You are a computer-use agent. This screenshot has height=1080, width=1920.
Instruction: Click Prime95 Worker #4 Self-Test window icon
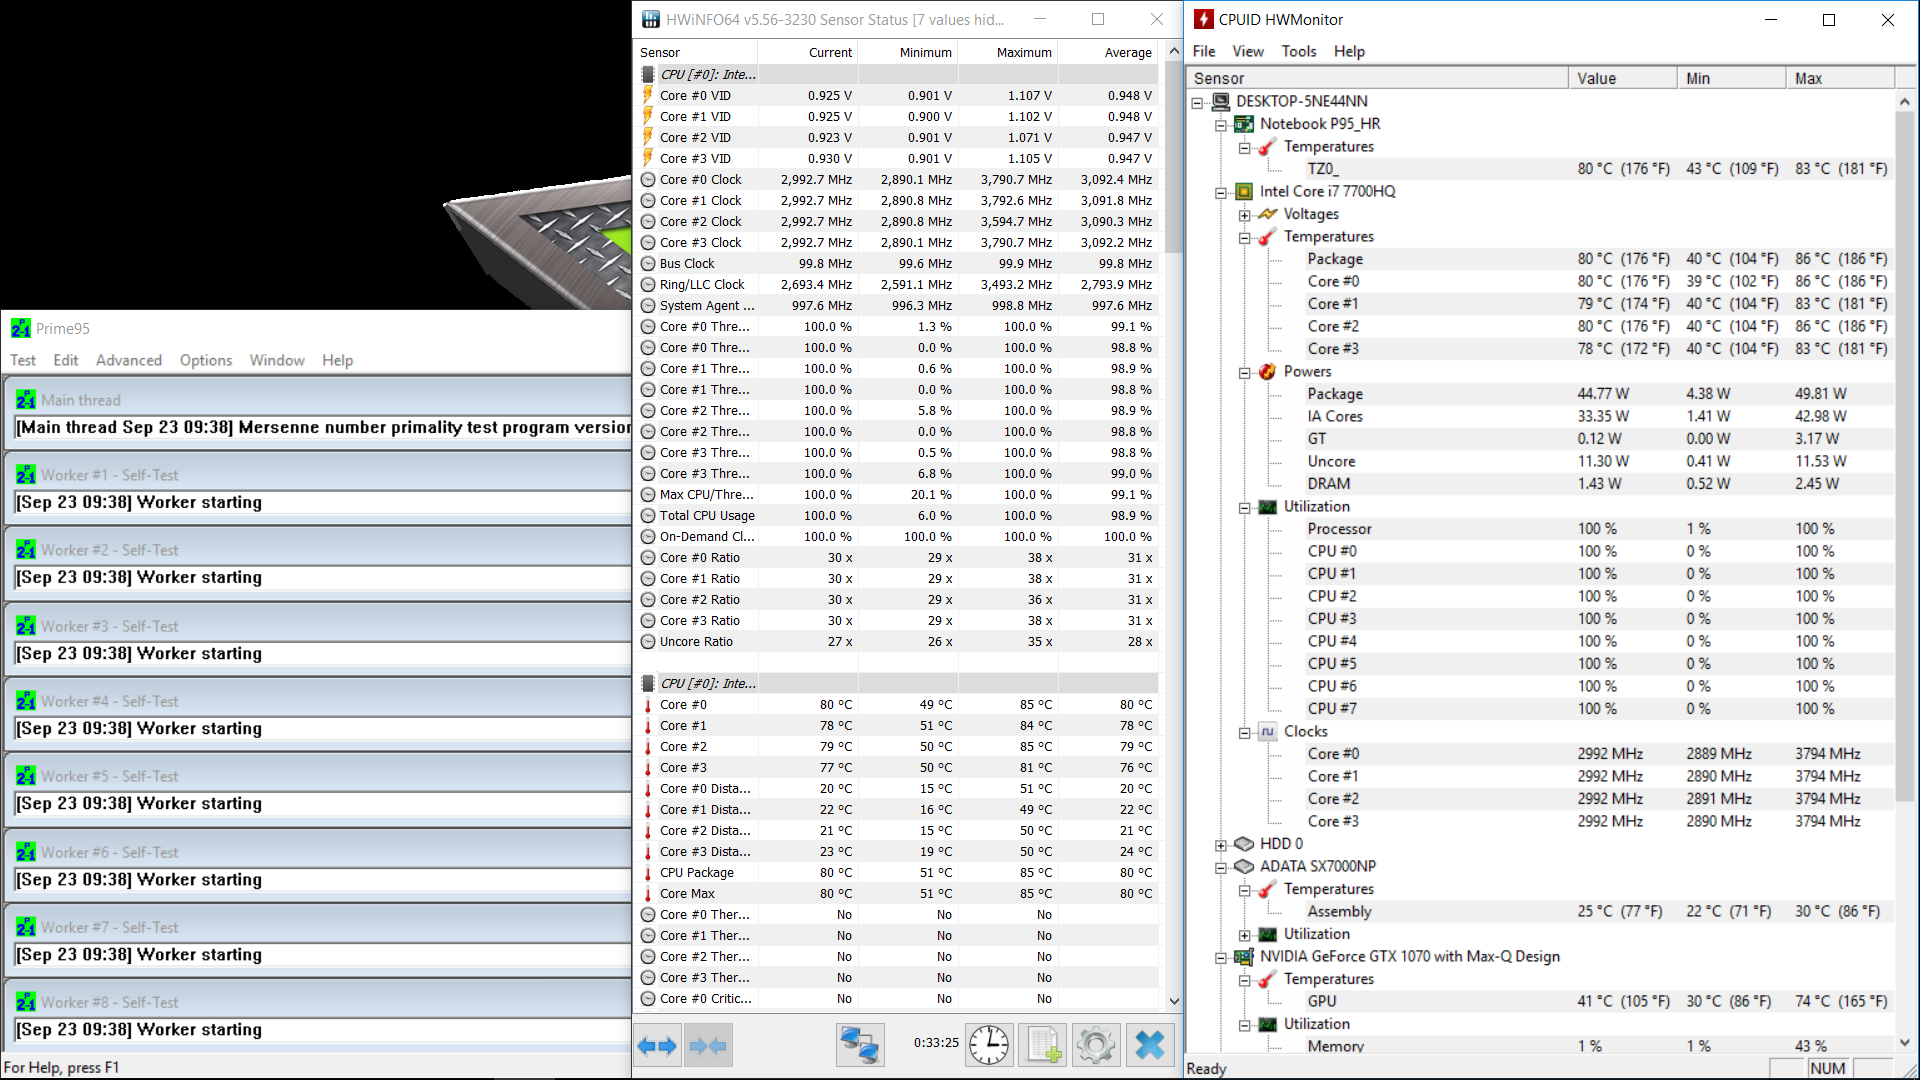point(26,701)
